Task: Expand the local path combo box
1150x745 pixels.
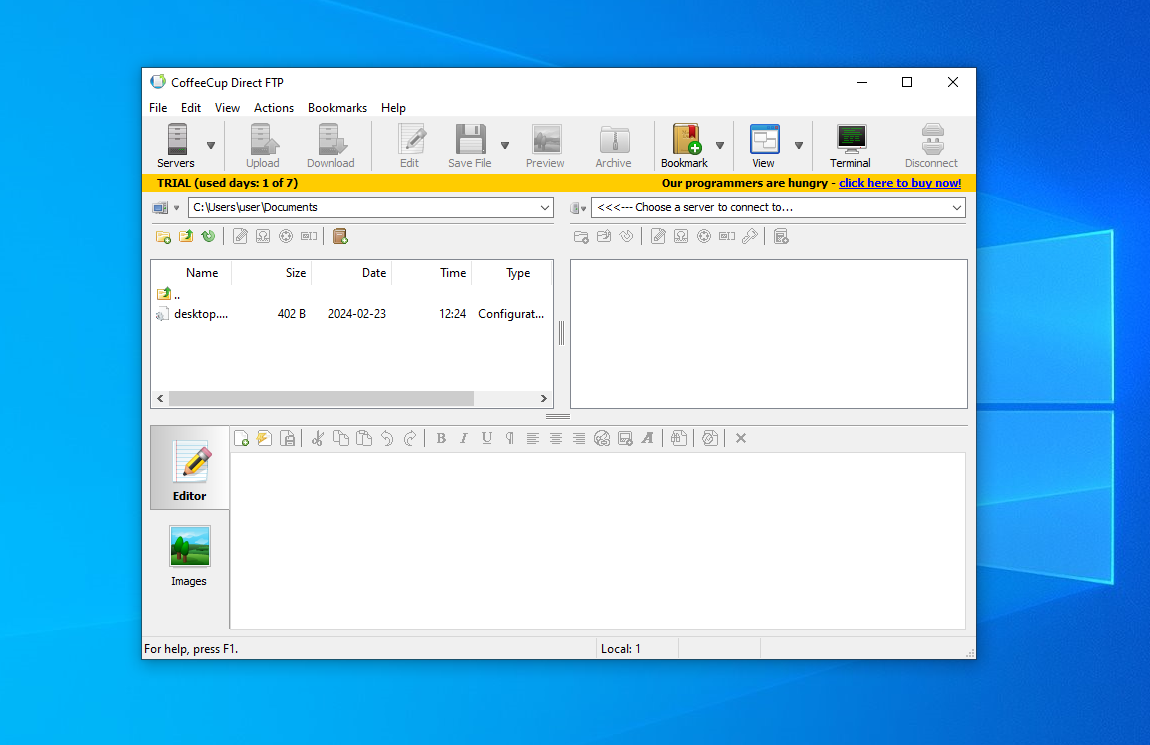Action: point(545,207)
